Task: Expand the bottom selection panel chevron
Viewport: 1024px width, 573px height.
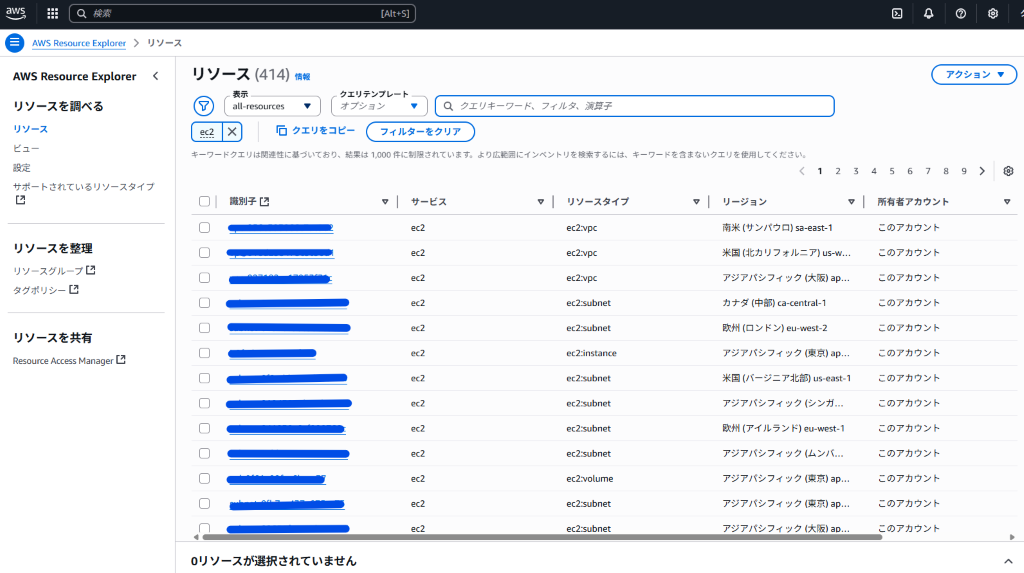Action: click(x=1008, y=561)
